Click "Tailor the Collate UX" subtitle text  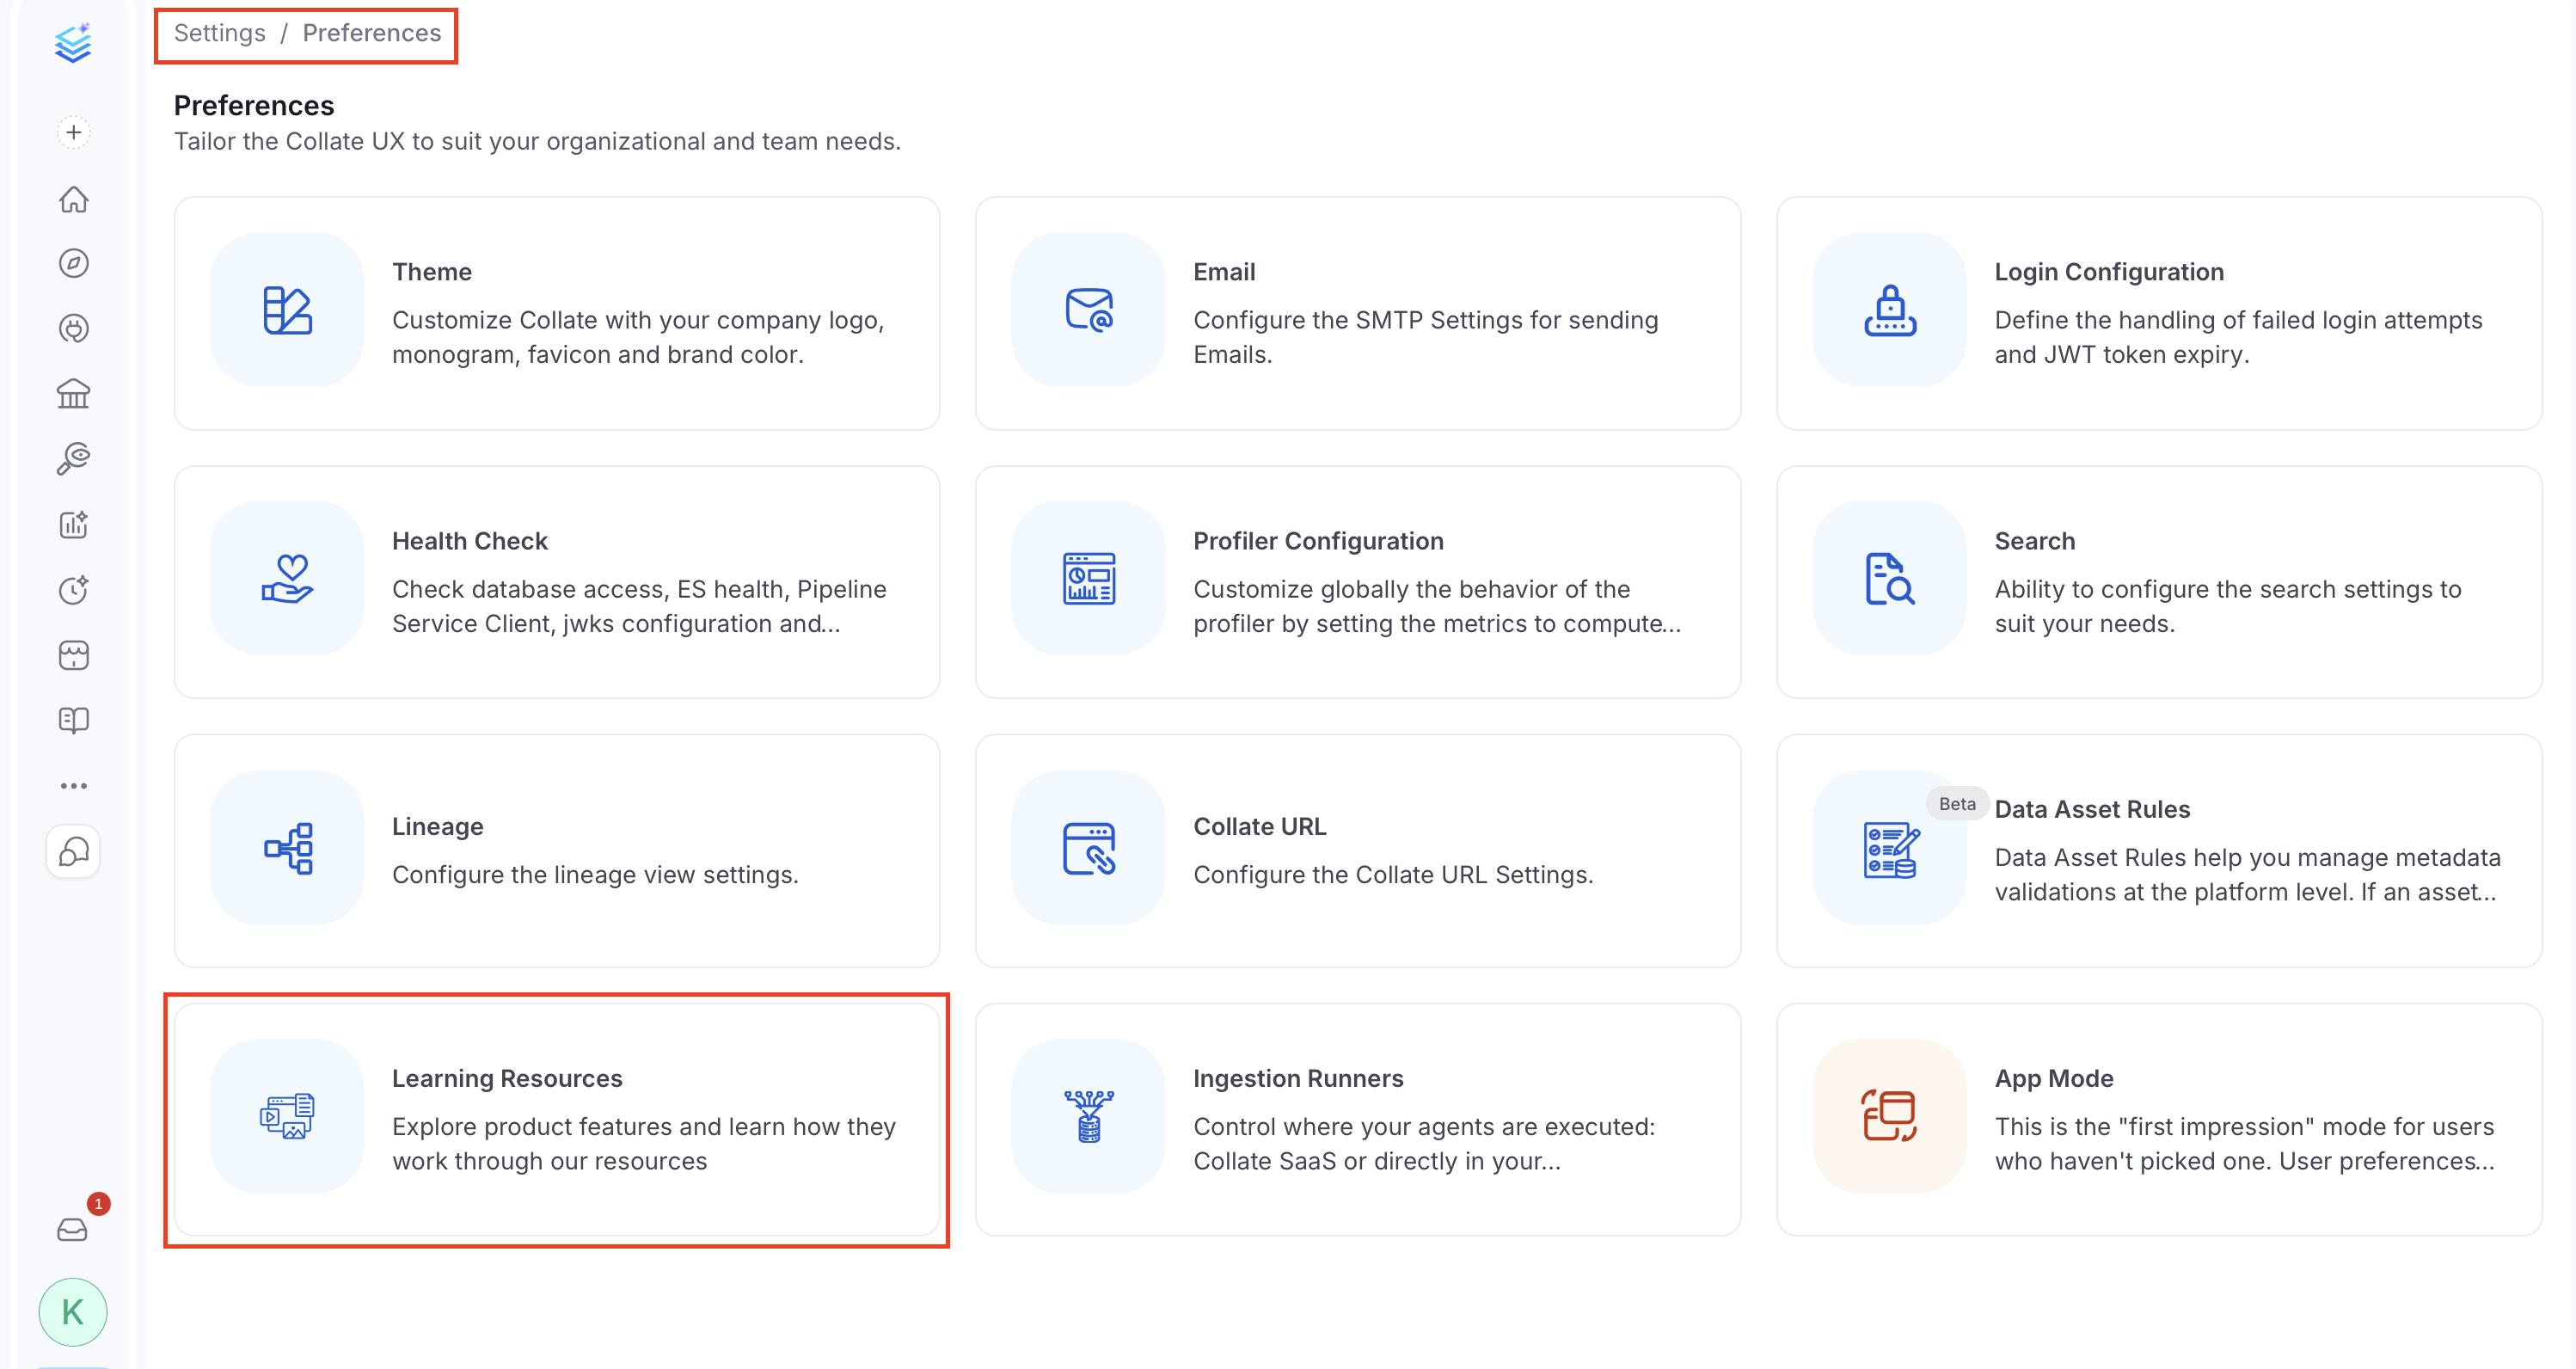pos(537,142)
